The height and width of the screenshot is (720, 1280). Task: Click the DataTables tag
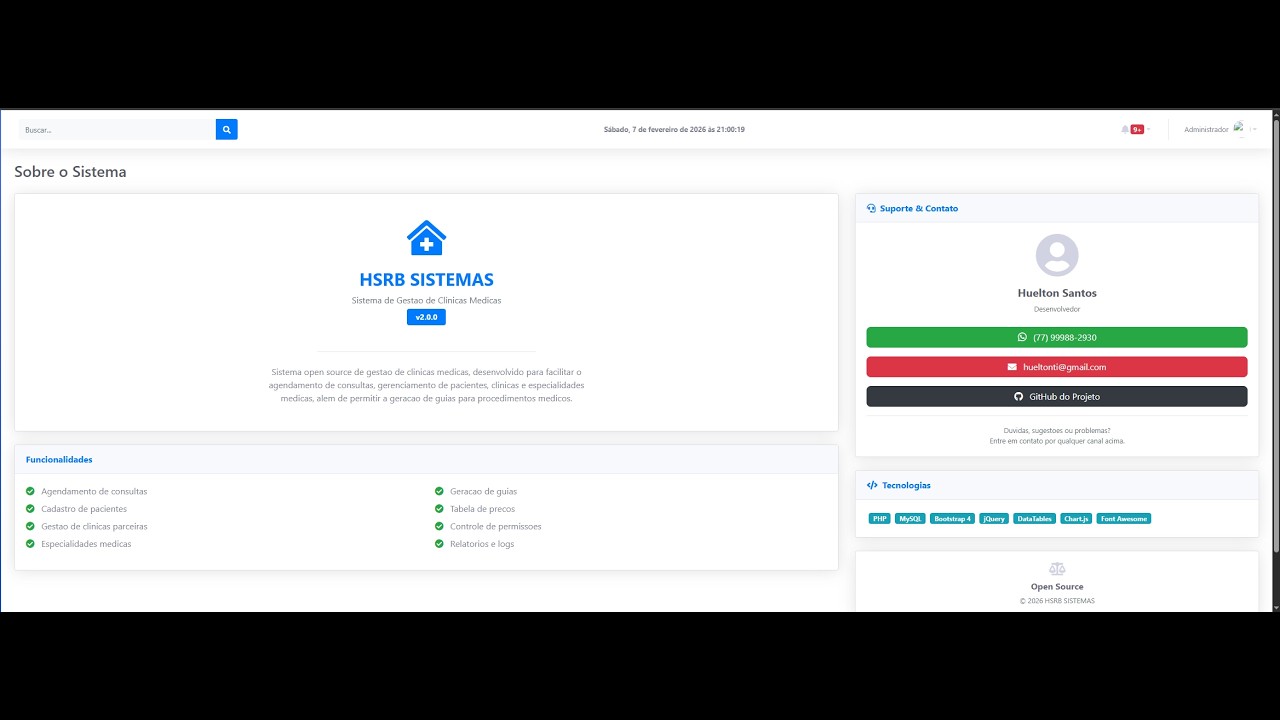[x=1035, y=519]
